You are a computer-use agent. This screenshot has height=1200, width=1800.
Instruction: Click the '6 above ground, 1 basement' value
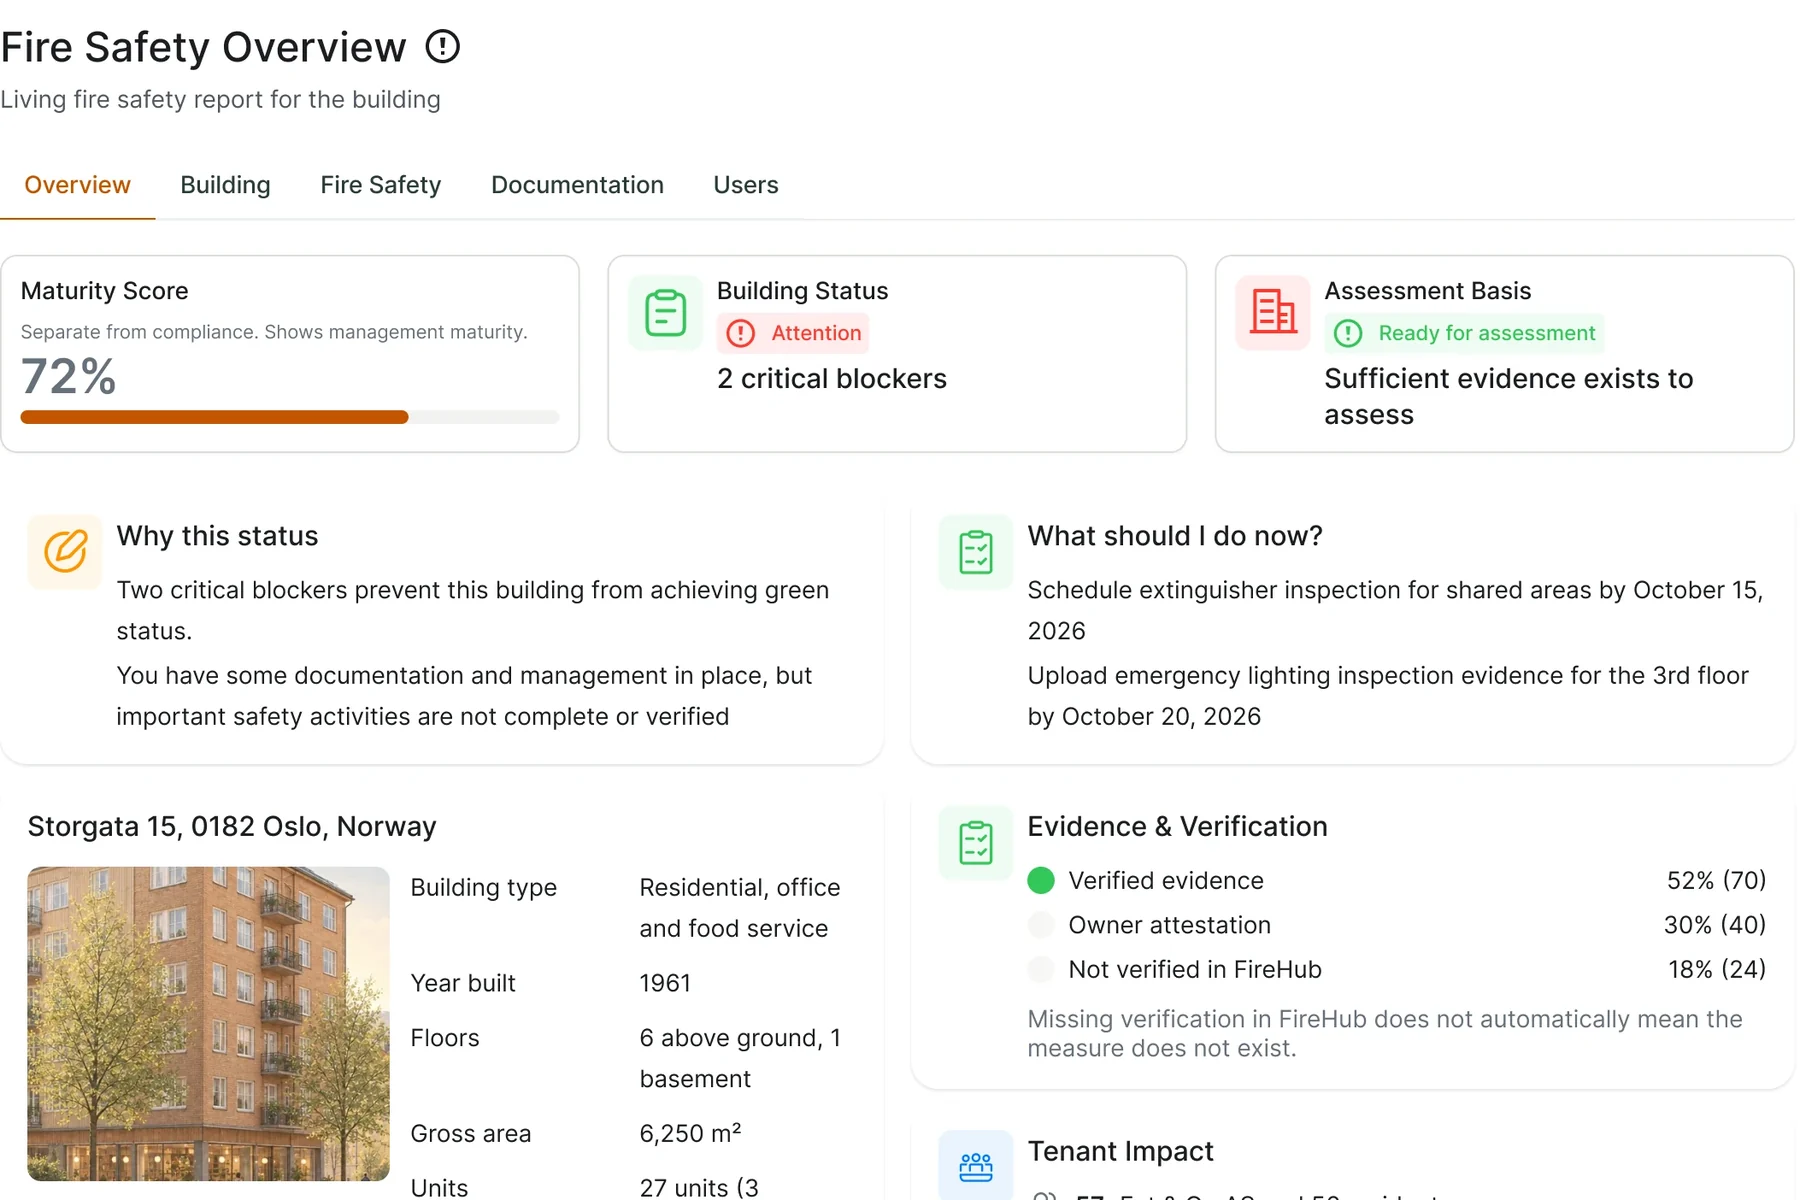(739, 1058)
